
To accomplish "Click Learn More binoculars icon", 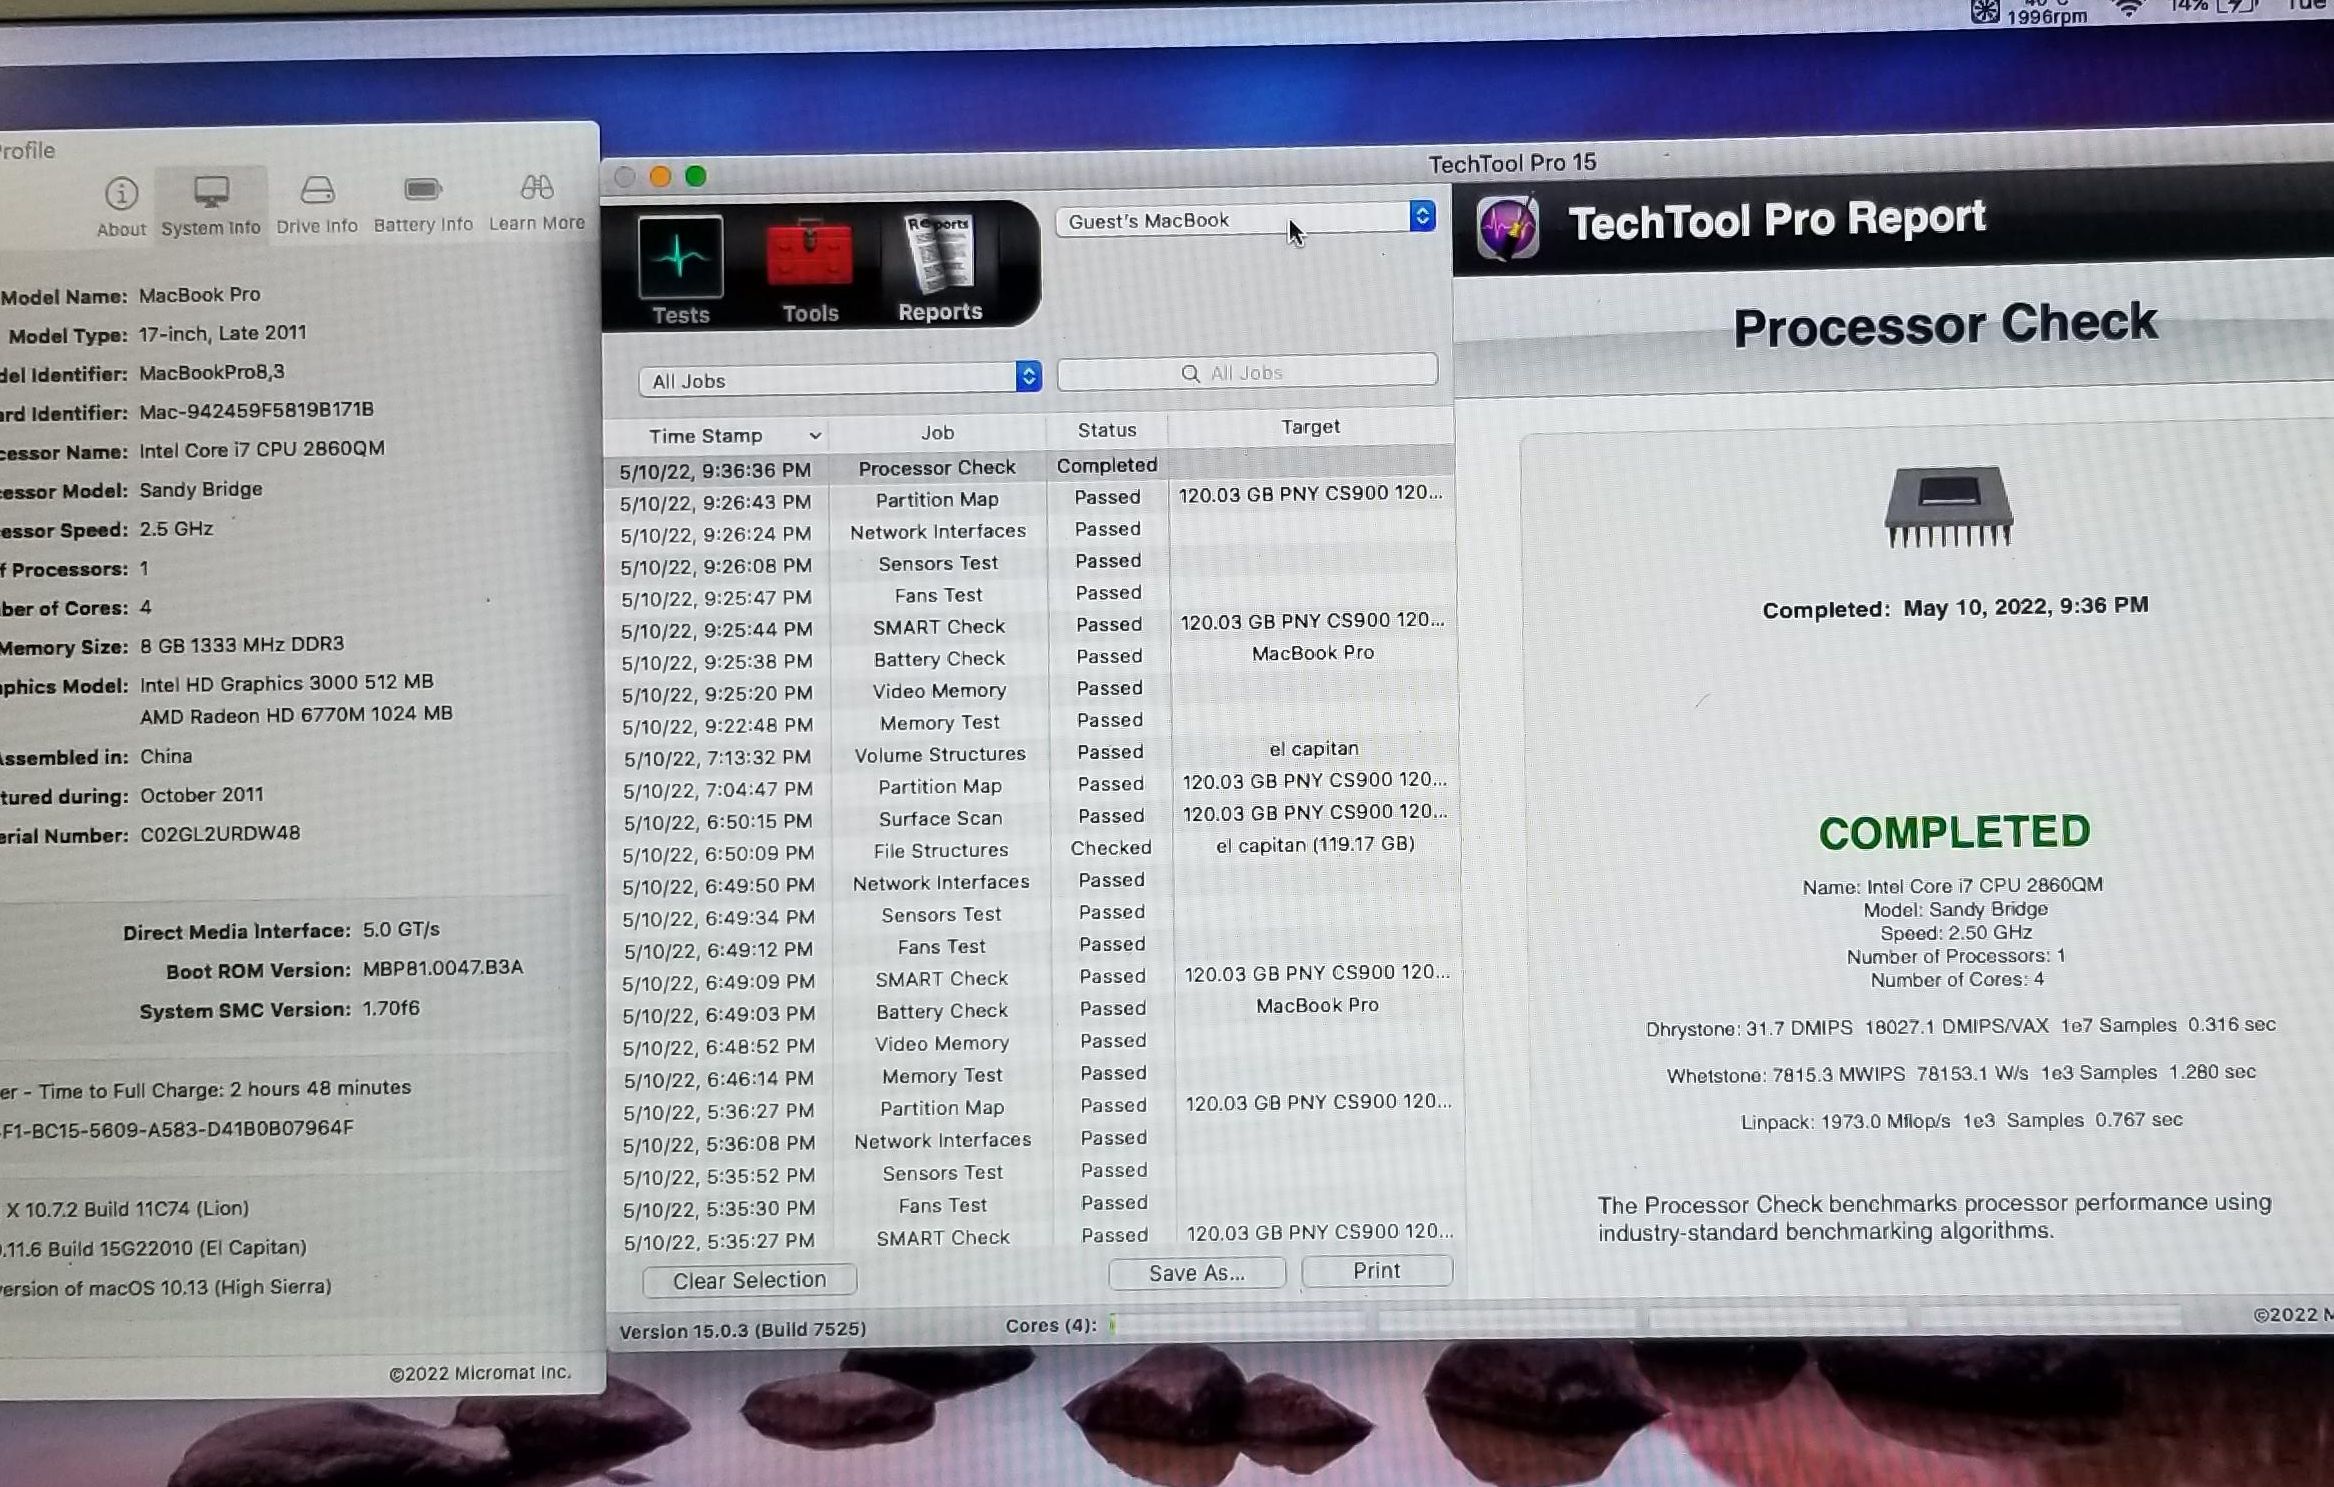I will pos(537,202).
